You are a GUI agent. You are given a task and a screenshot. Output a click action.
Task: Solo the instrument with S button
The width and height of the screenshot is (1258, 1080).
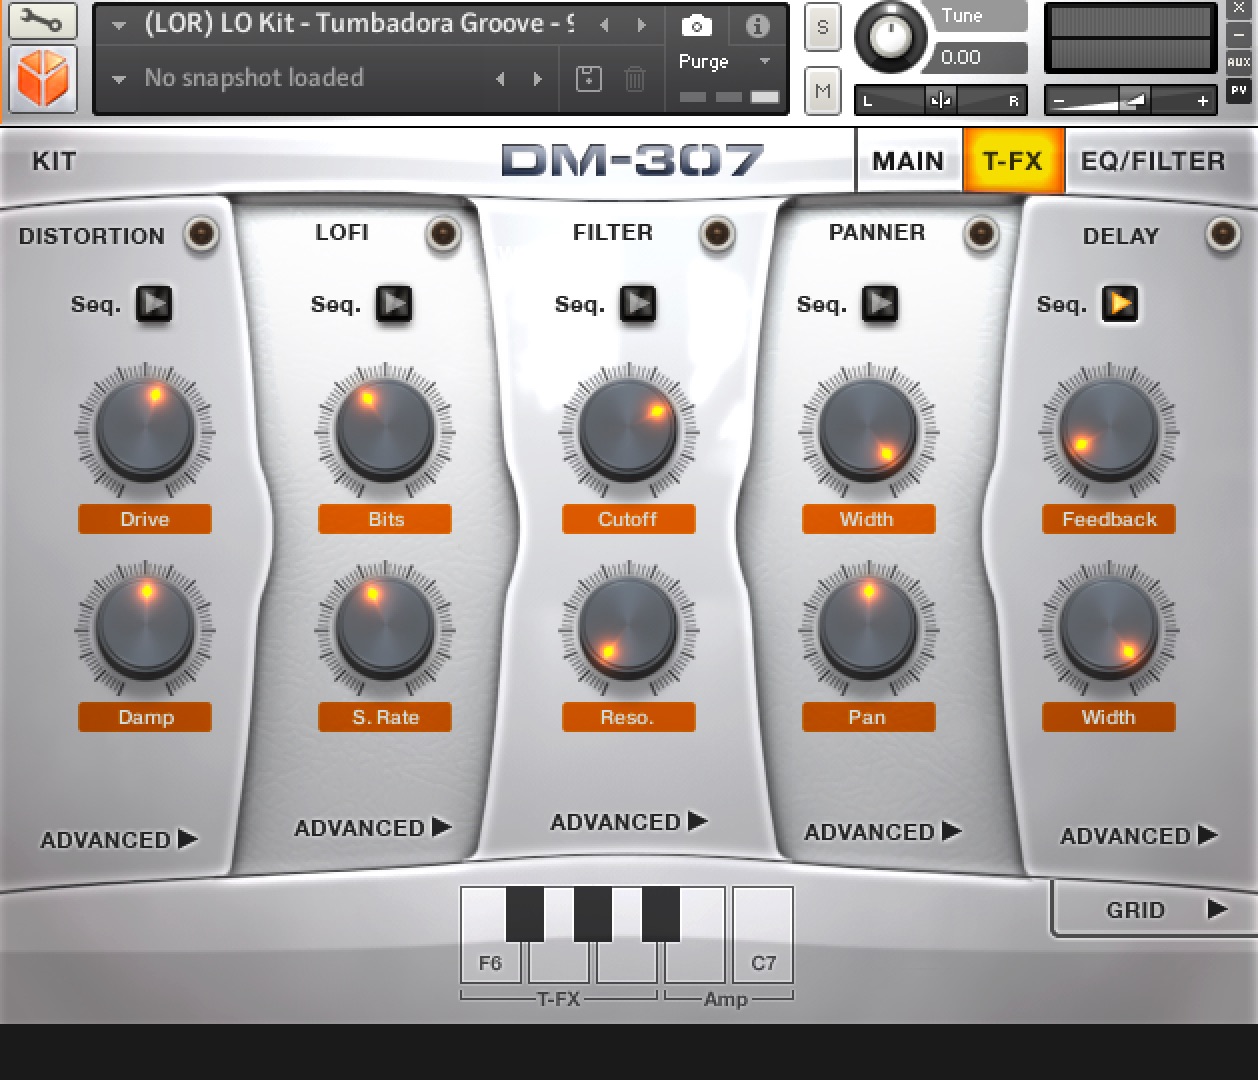coord(822,28)
